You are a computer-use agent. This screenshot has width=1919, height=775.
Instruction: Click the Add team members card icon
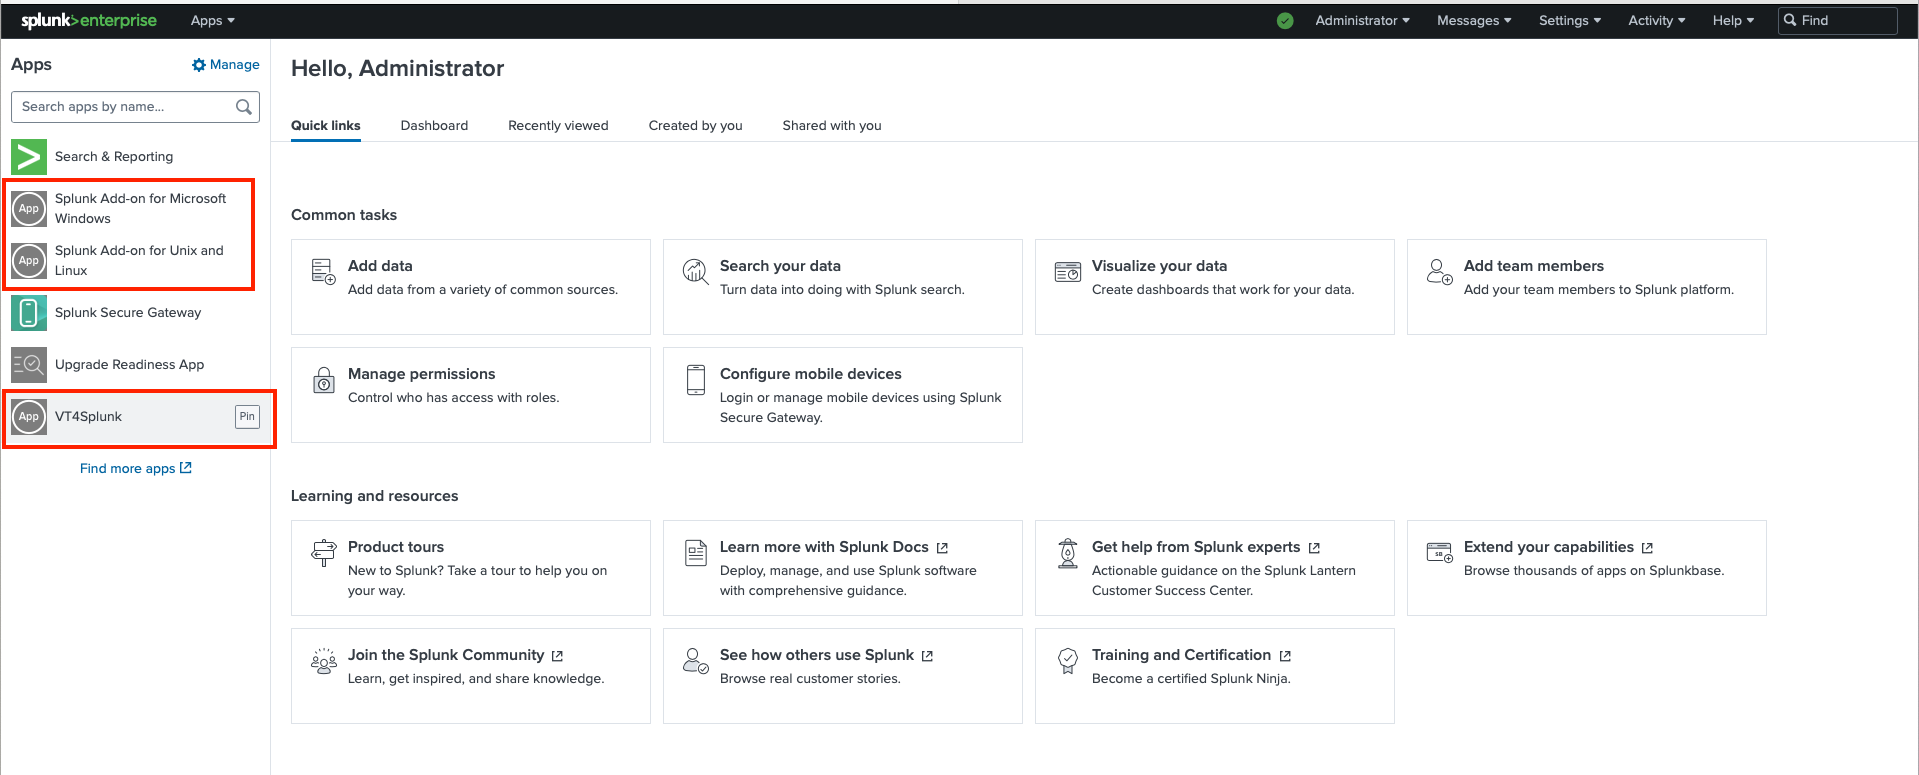[1439, 271]
